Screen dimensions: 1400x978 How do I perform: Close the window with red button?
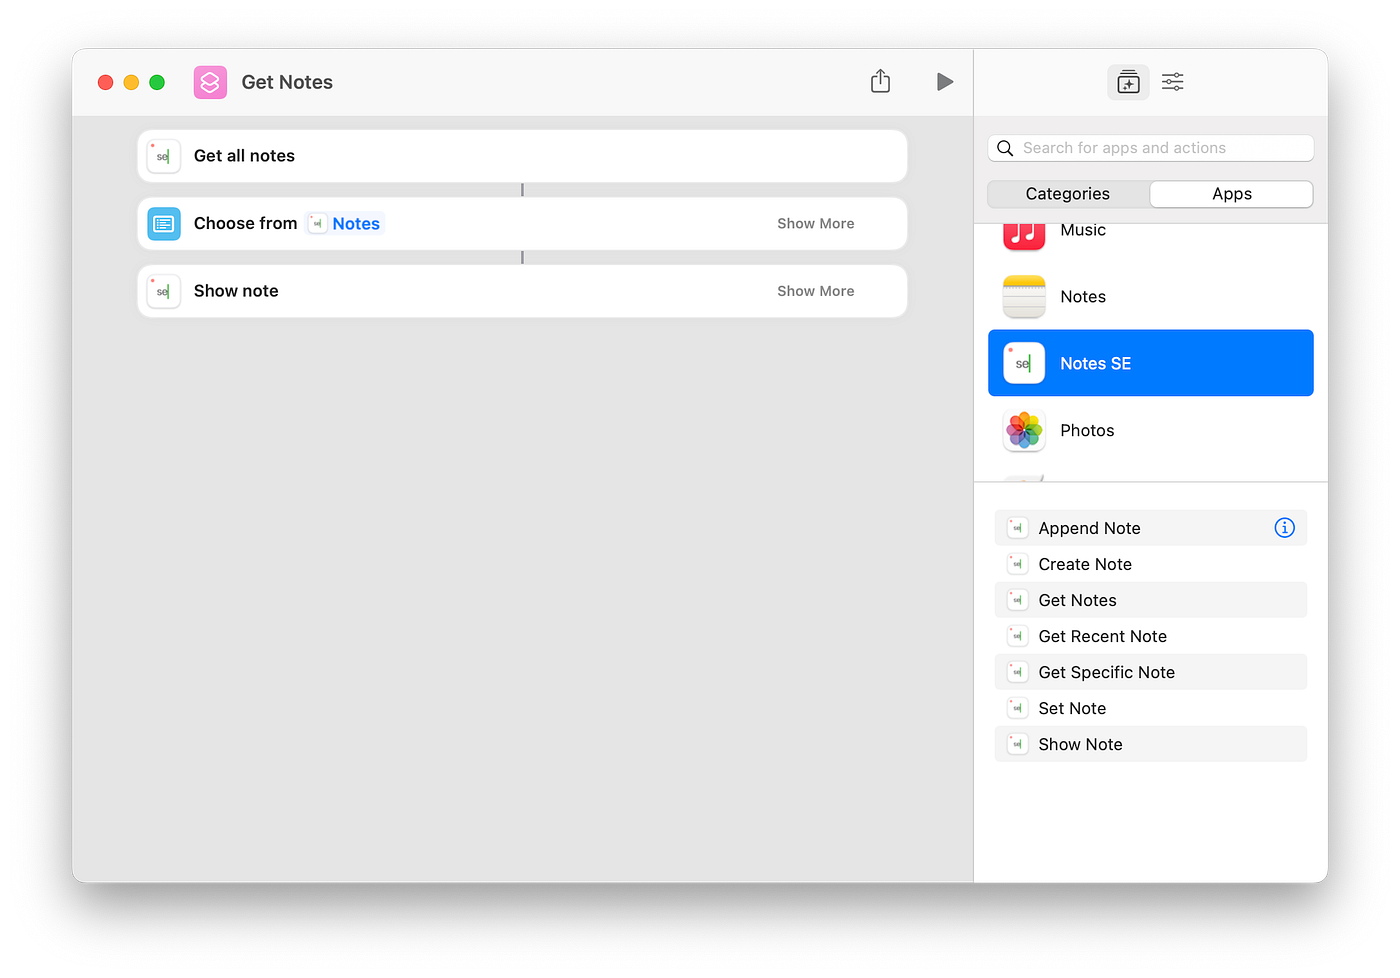click(x=105, y=82)
